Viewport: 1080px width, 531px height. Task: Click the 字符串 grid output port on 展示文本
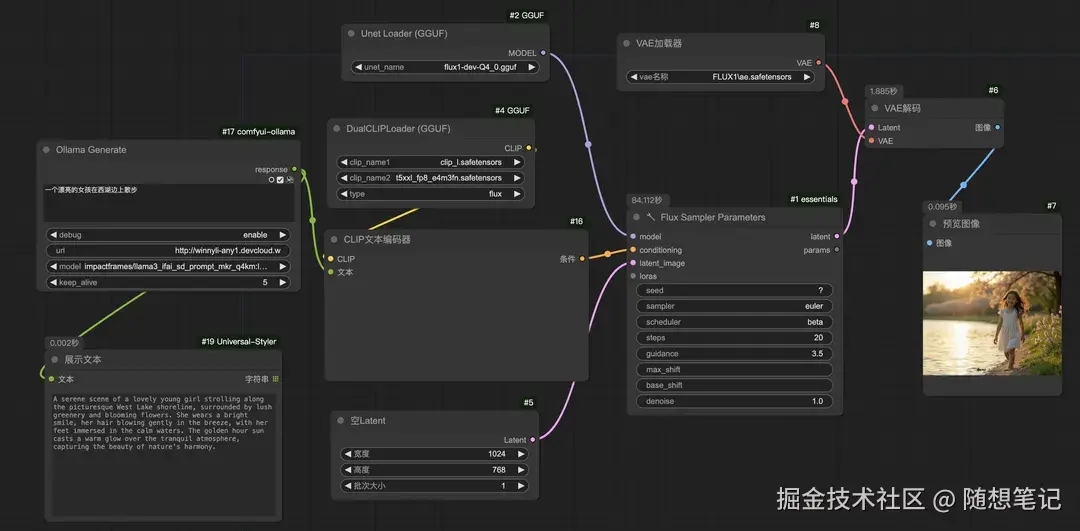point(276,379)
